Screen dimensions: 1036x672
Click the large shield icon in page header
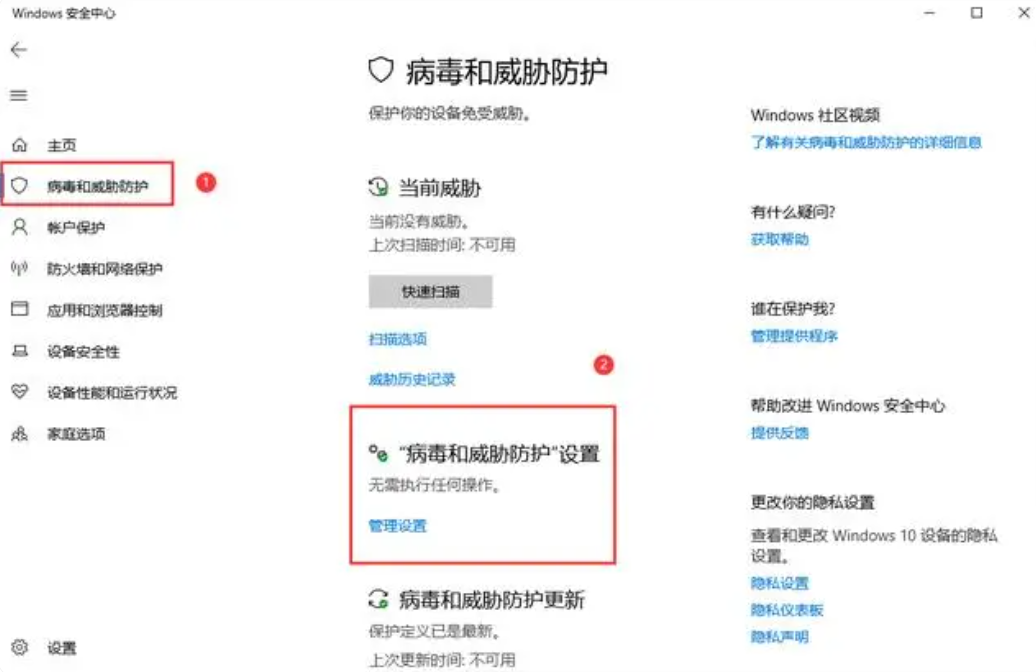tap(381, 70)
